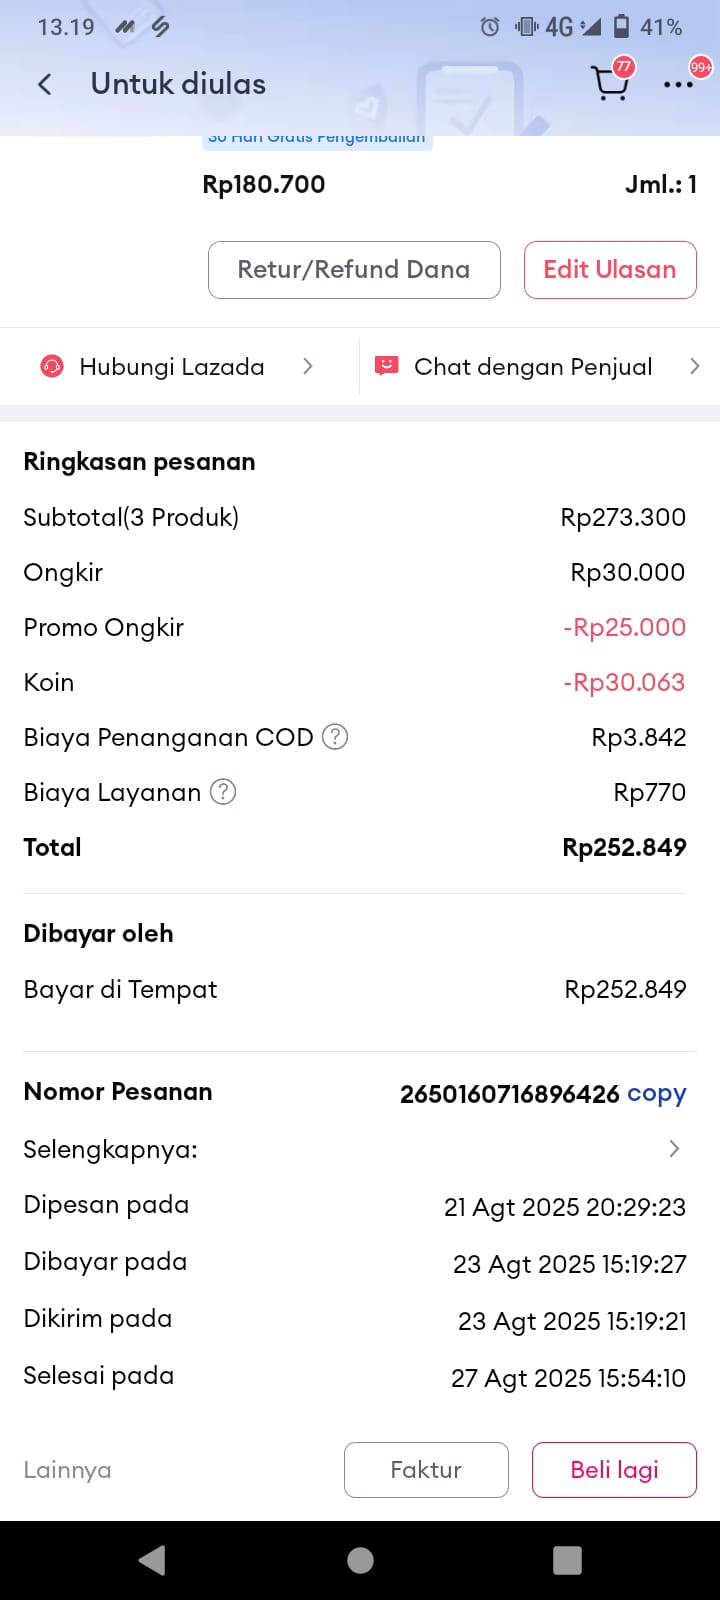The image size is (720, 1600).
Task: Show info for Biaya Layanan
Action: (224, 792)
